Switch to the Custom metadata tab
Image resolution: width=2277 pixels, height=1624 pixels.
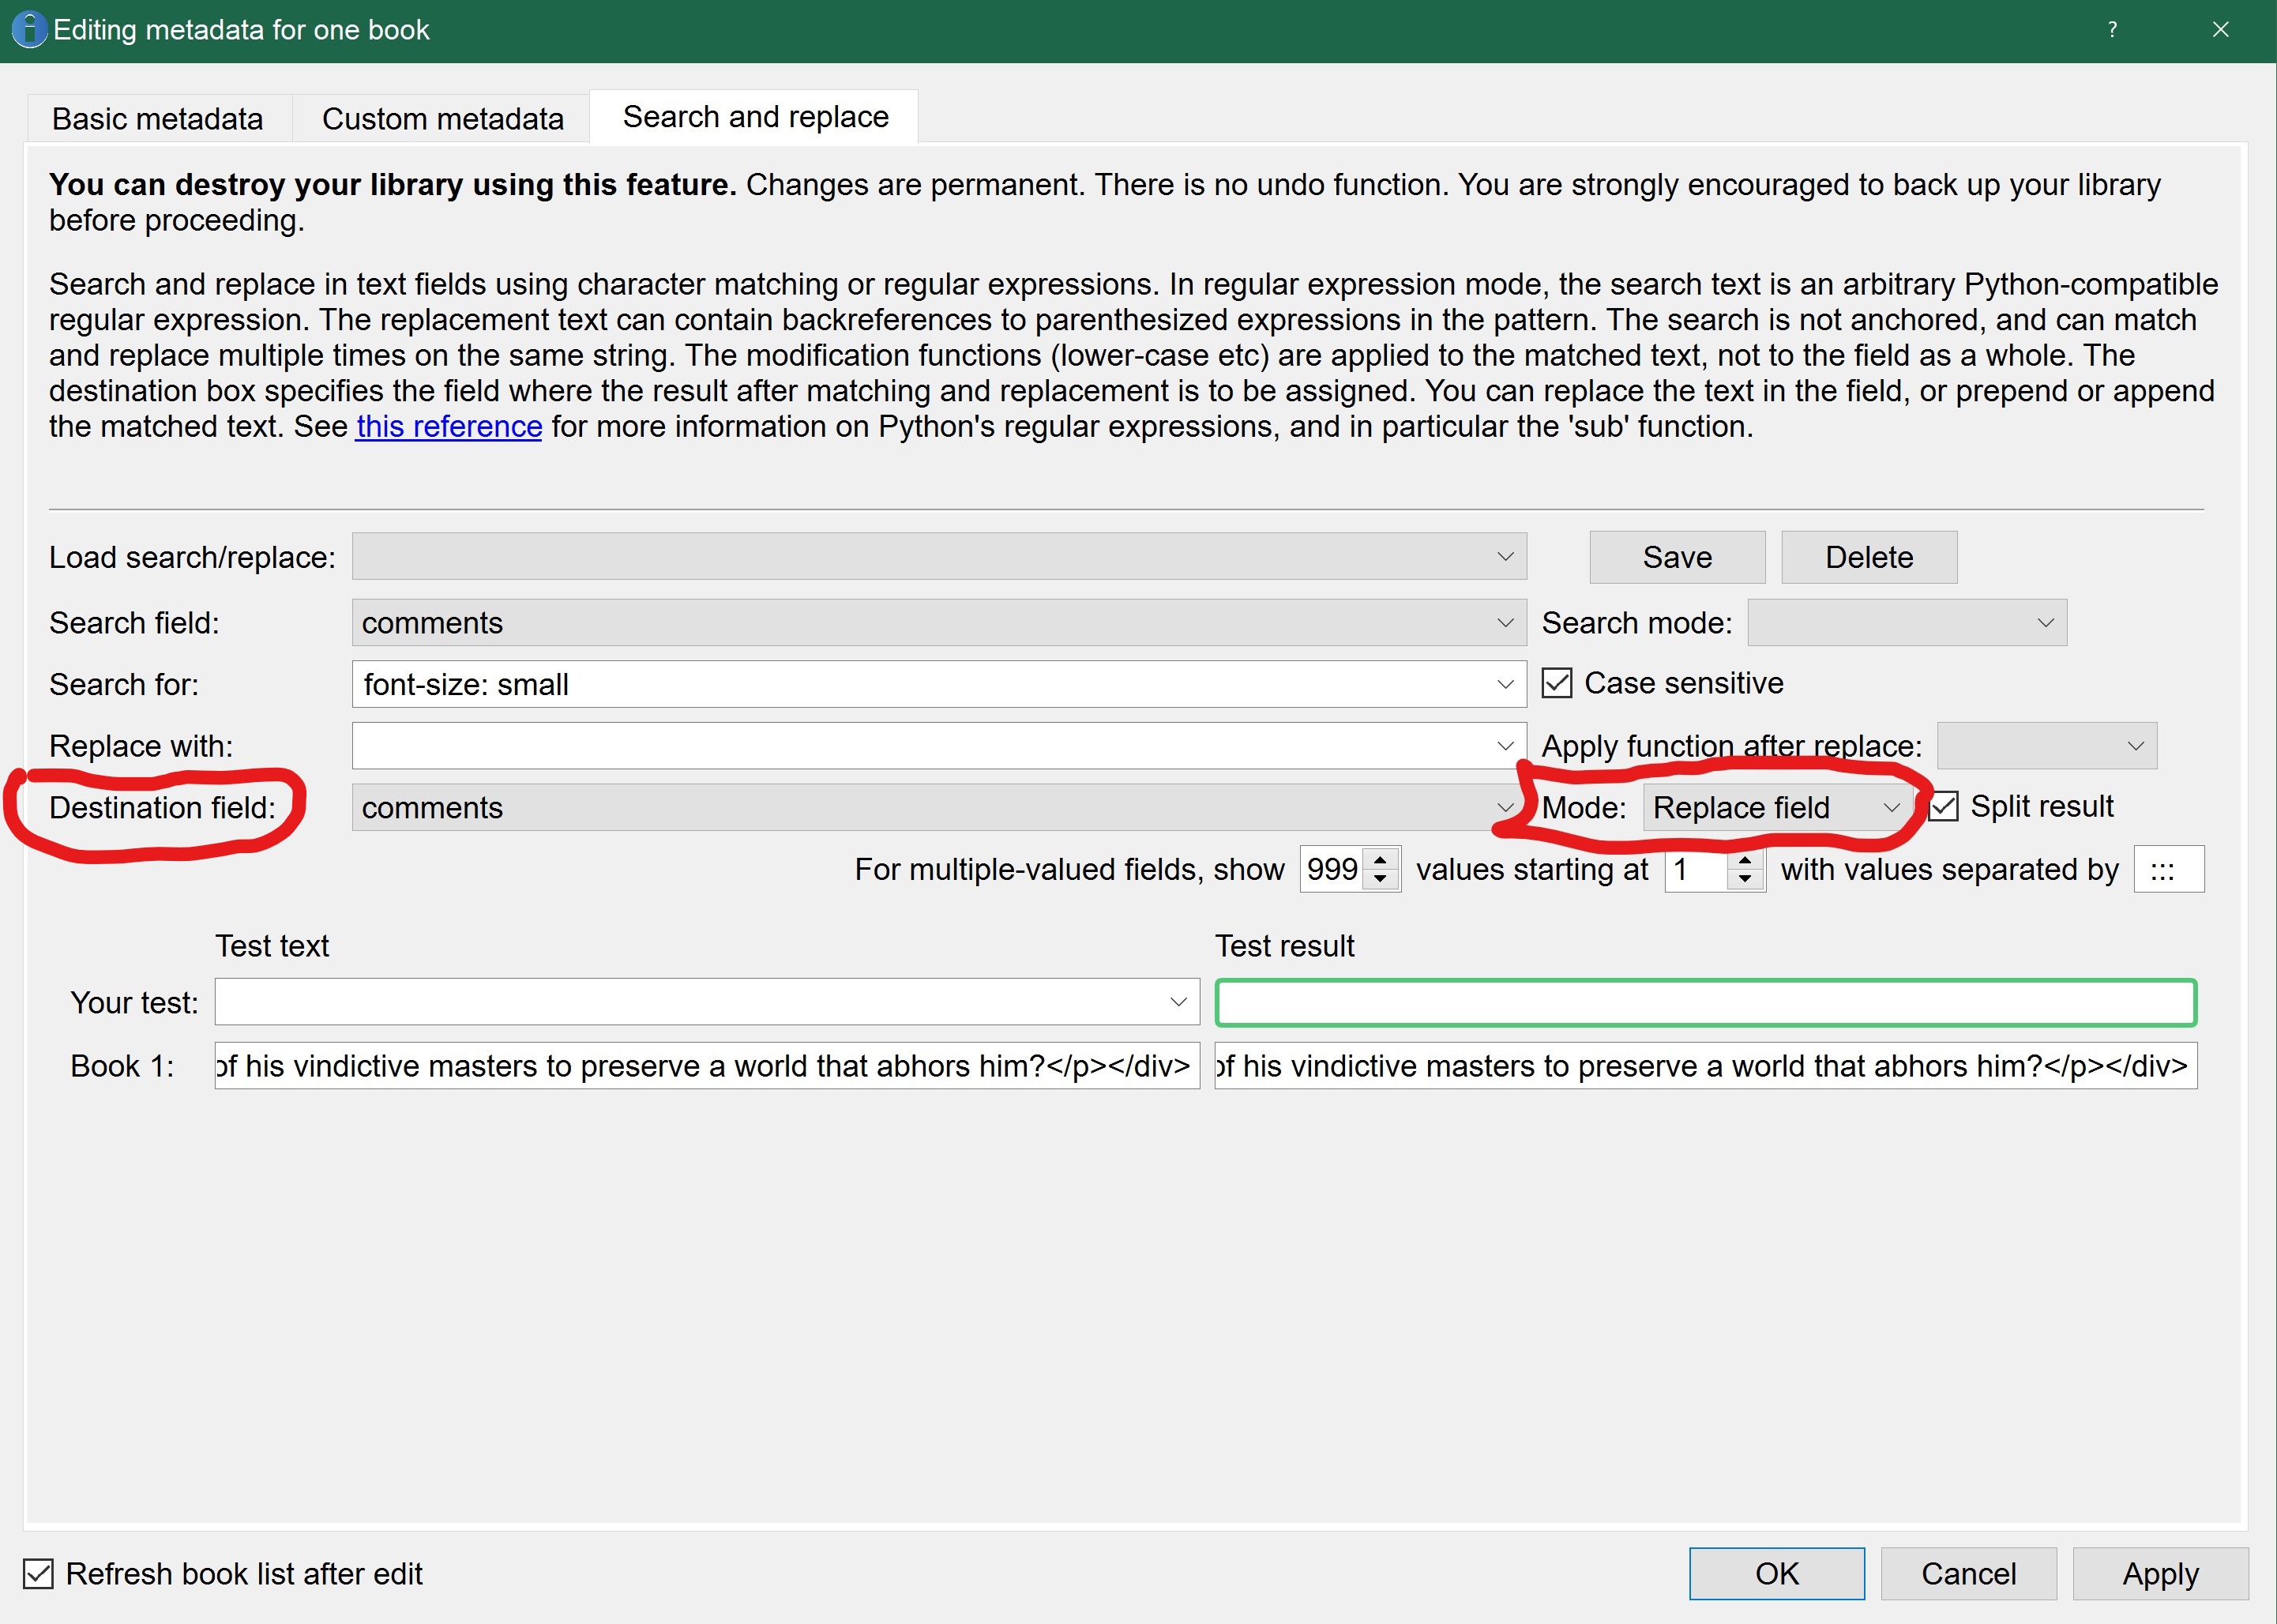(442, 119)
